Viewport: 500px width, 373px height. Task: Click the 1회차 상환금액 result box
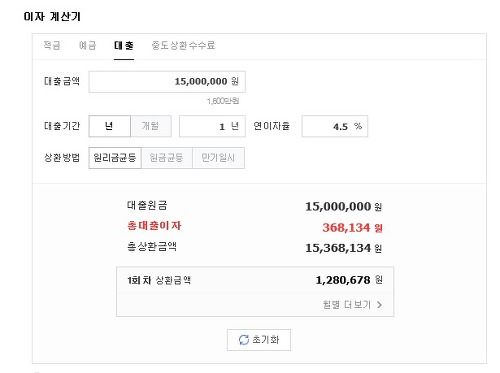point(255,291)
